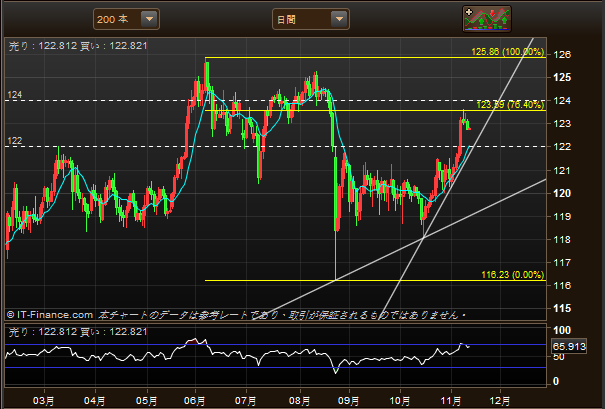Click the 123.39 (76.40%) Fibonacci label
Image resolution: width=605 pixels, height=409 pixels.
[510, 105]
